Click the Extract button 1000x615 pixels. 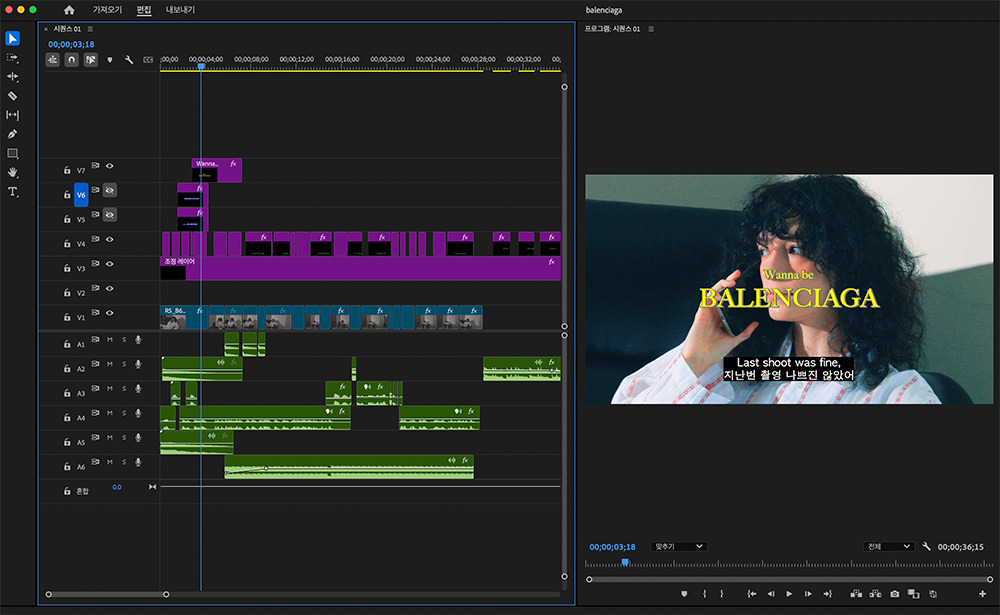(x=875, y=594)
